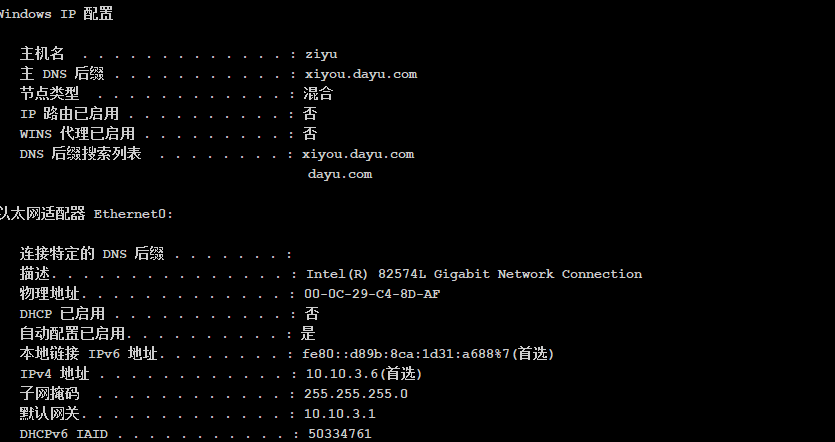Click the Intel(R) 82574L adapter description
Viewport: 835px width, 442px height.
[474, 274]
